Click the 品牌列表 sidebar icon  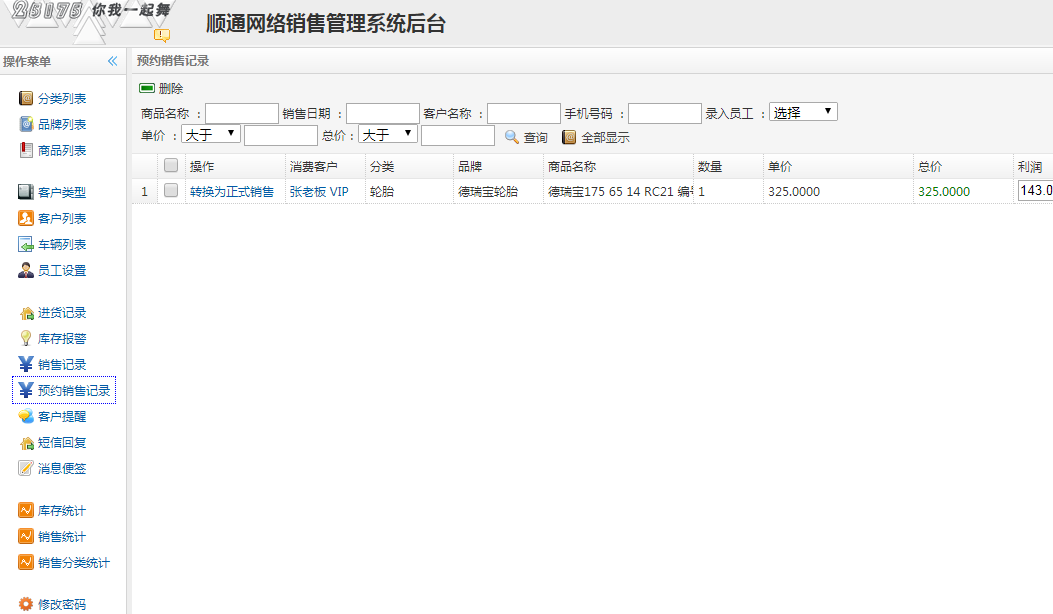pos(26,124)
